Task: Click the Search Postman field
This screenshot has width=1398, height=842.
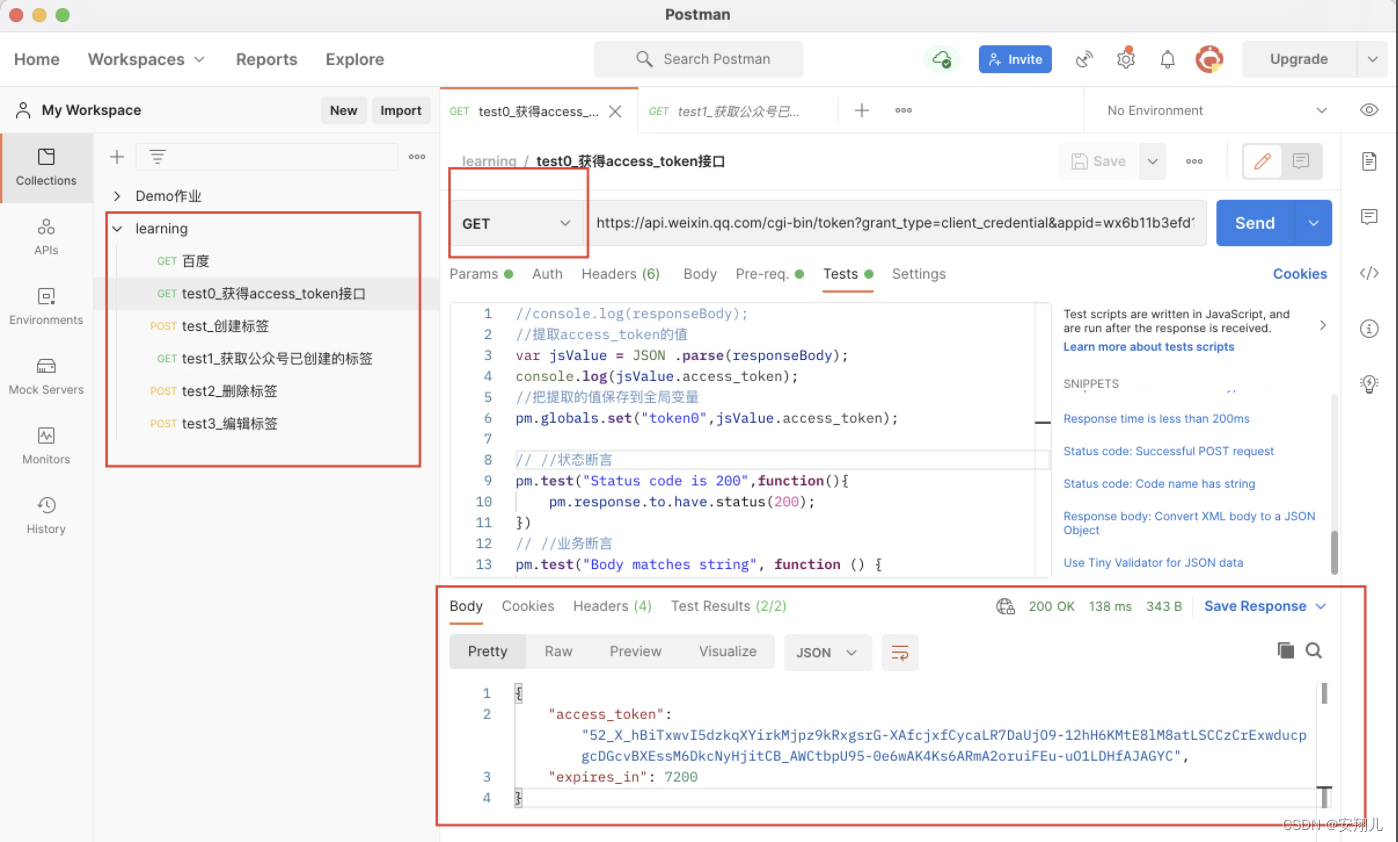Action: (x=698, y=59)
